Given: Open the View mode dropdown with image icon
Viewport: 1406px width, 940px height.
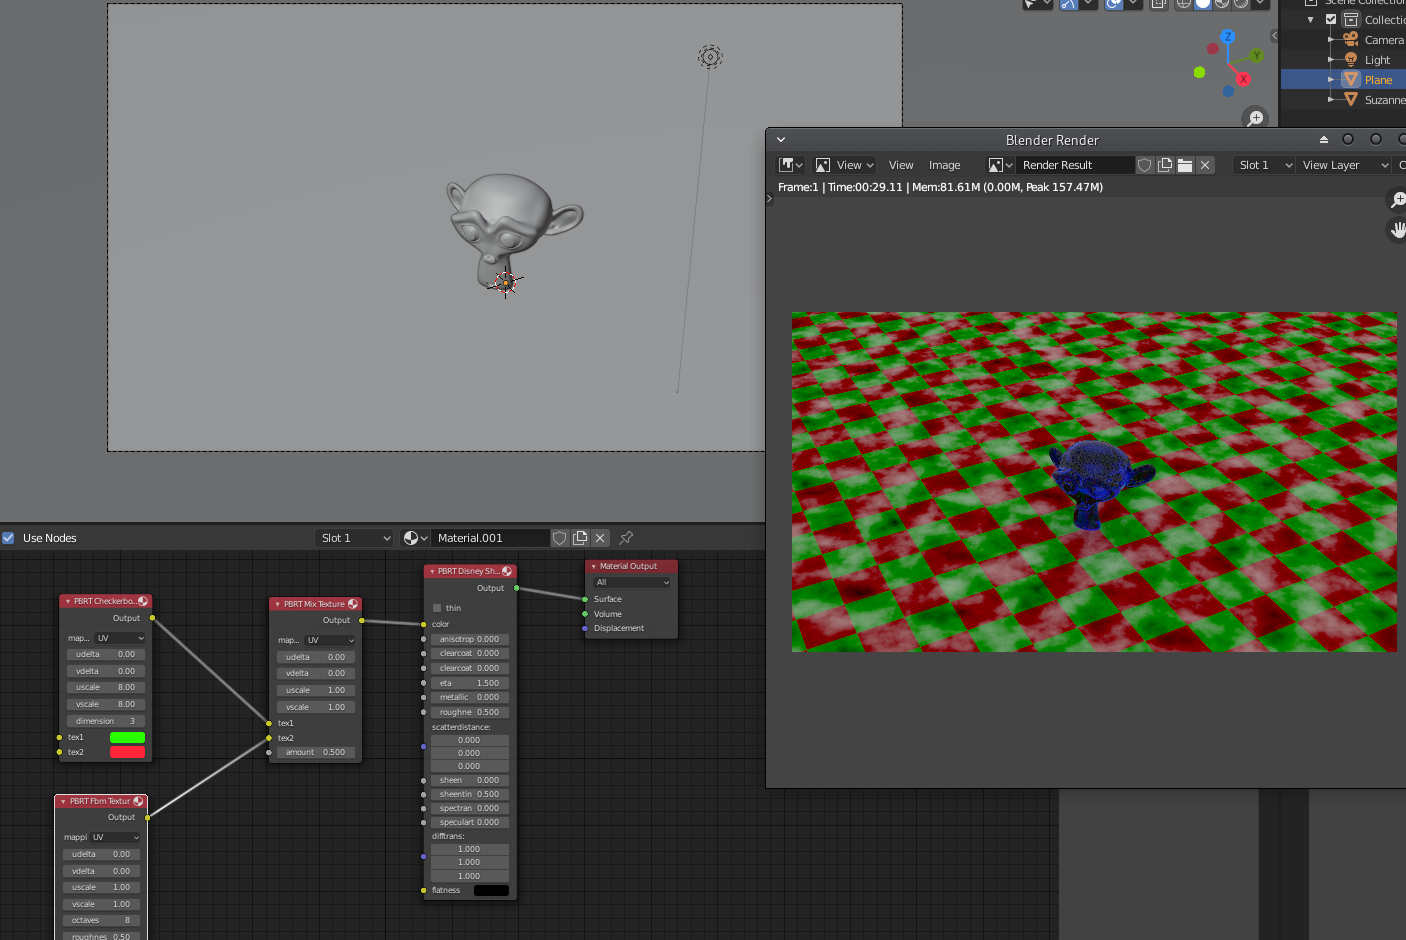Looking at the screenshot, I should [x=844, y=165].
